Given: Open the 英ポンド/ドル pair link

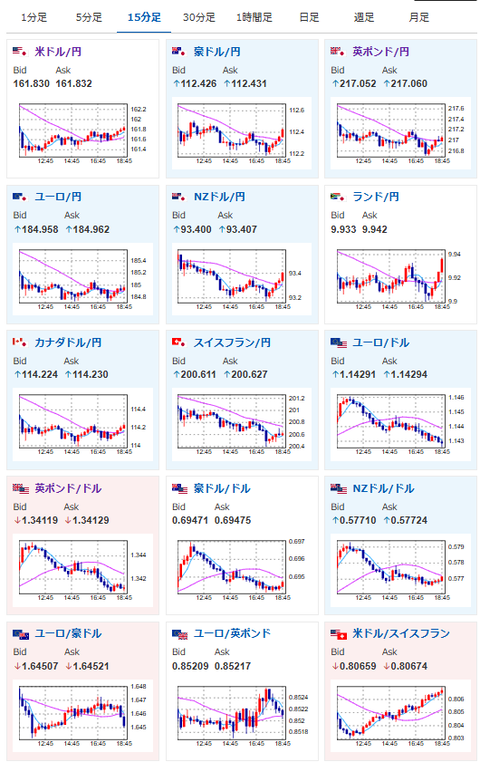Looking at the screenshot, I should (68, 488).
